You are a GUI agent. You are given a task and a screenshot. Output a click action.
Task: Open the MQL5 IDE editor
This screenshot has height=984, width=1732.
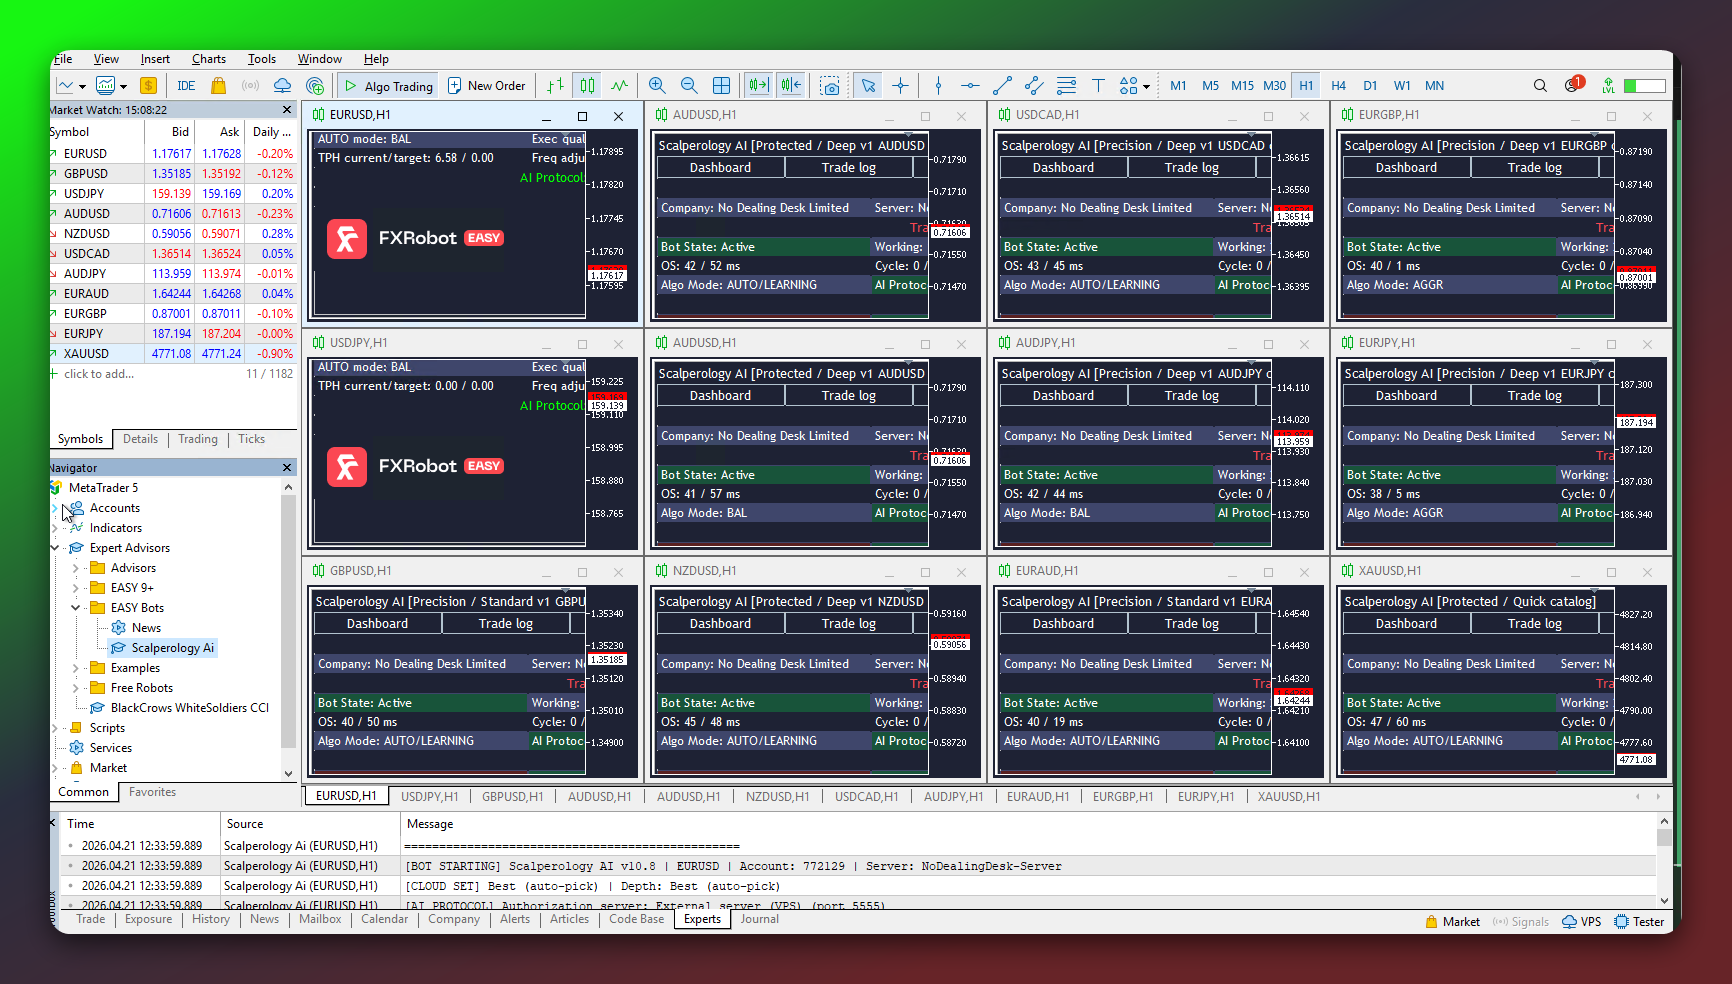185,85
